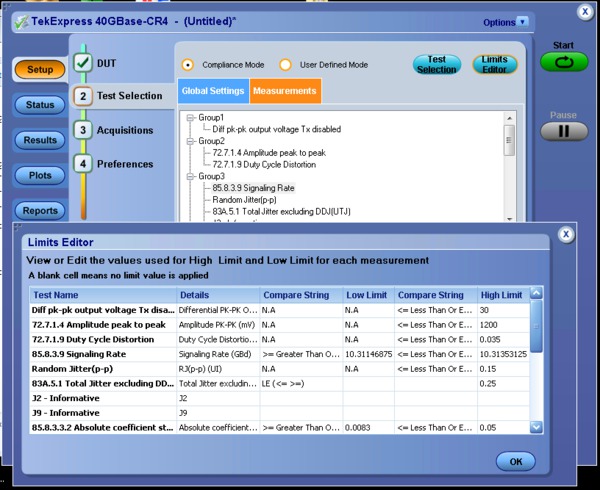Open step 4 Preferences icon
The height and width of the screenshot is (490, 600).
point(83,163)
